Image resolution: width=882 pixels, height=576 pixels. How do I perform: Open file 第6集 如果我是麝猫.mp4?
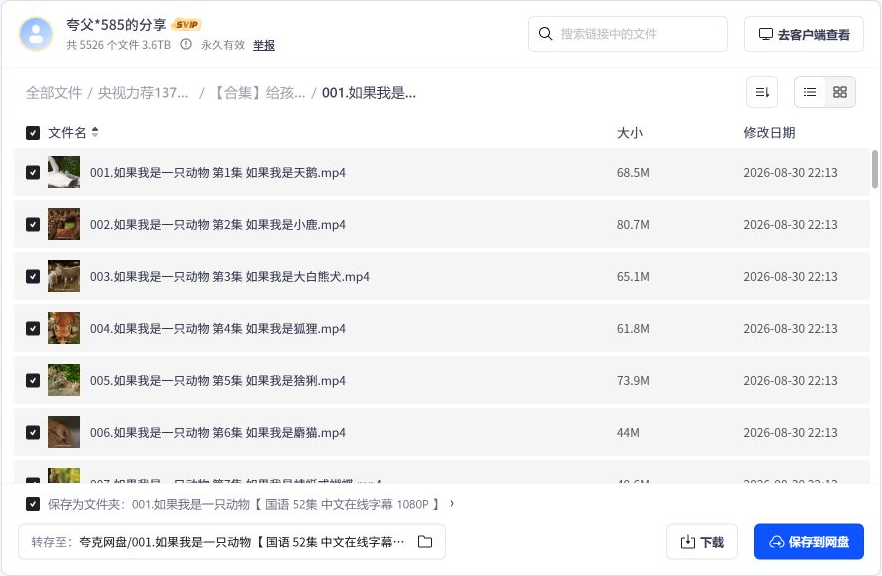[218, 433]
